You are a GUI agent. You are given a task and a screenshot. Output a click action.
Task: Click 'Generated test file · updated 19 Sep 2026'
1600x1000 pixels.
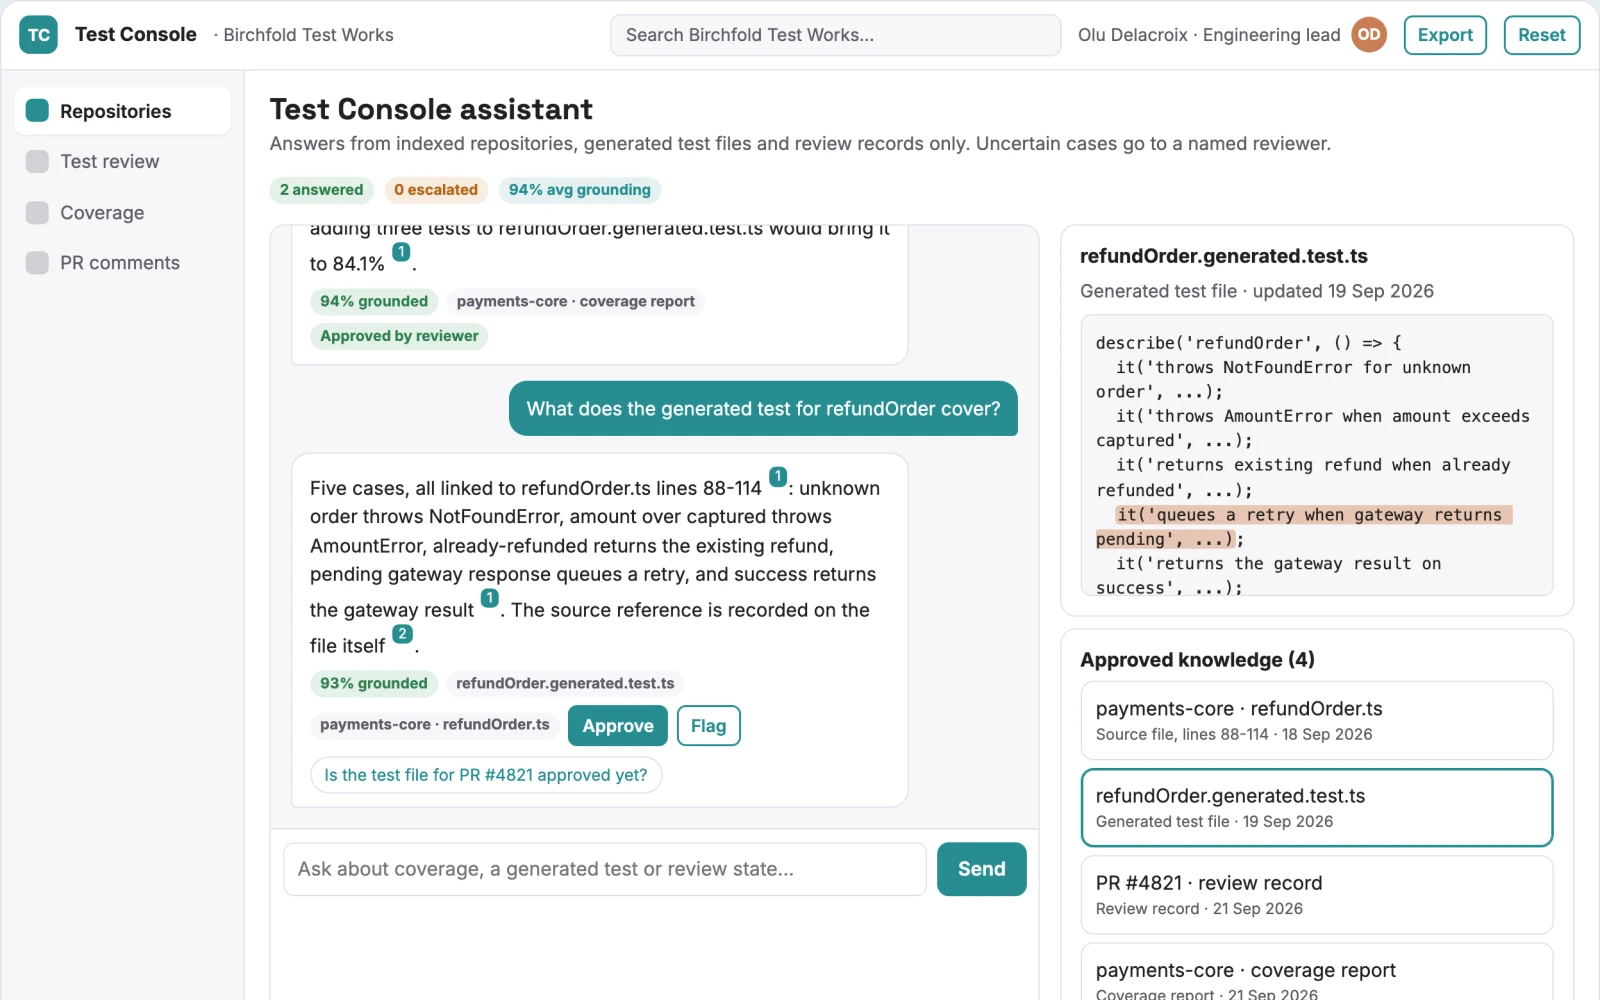pyautogui.click(x=1257, y=291)
